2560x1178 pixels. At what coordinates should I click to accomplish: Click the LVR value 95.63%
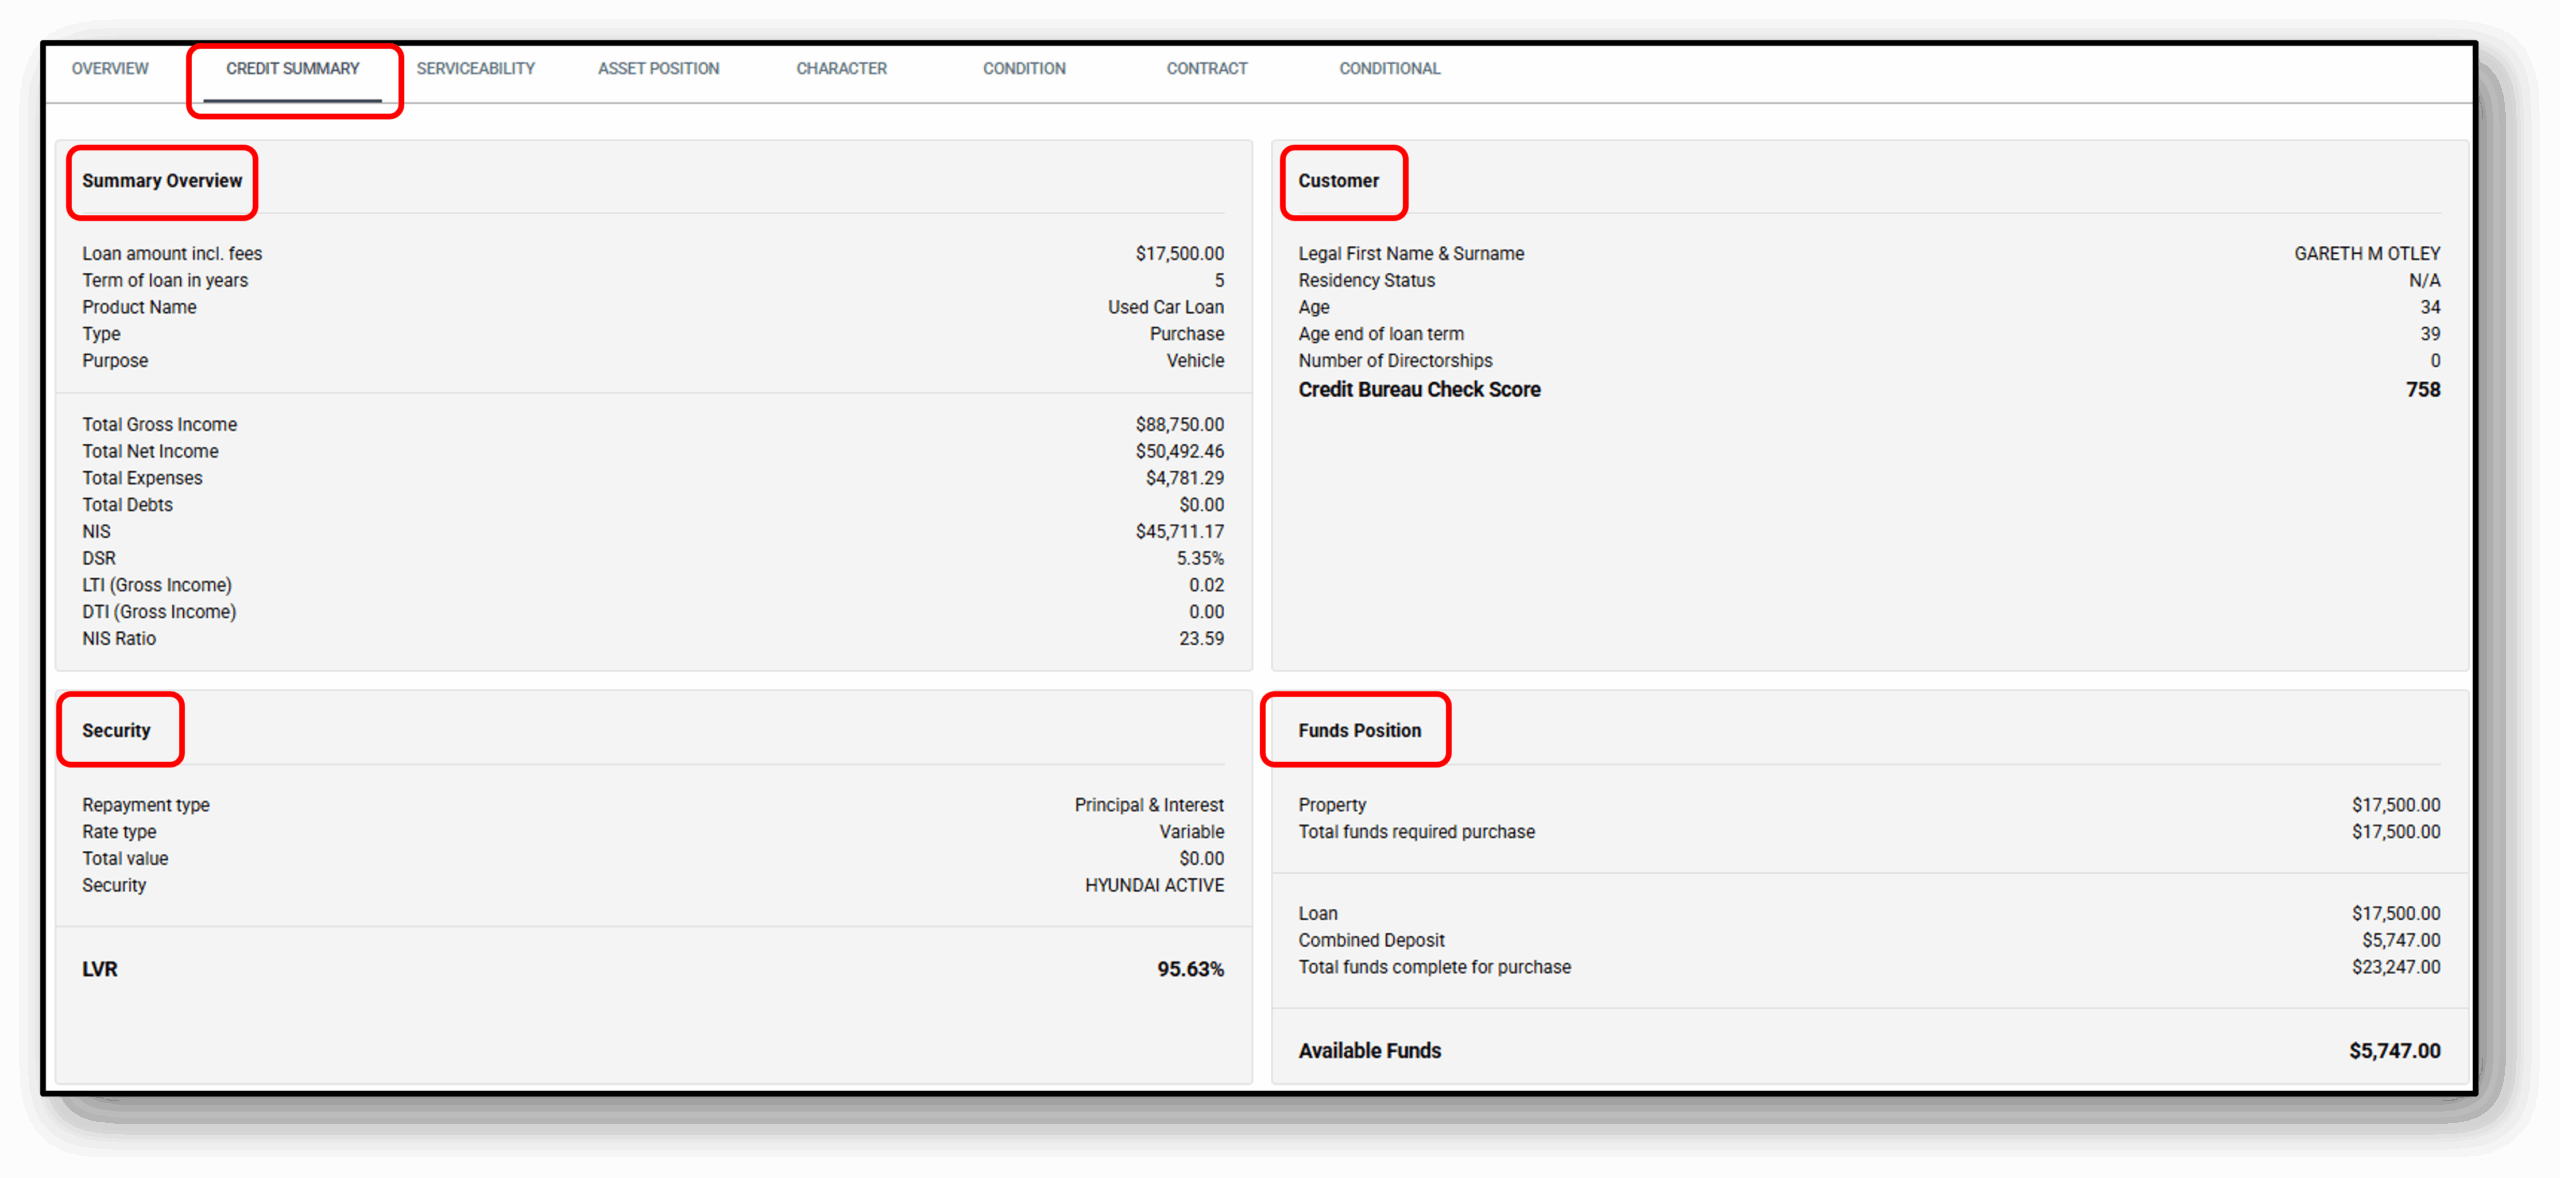(x=1190, y=968)
